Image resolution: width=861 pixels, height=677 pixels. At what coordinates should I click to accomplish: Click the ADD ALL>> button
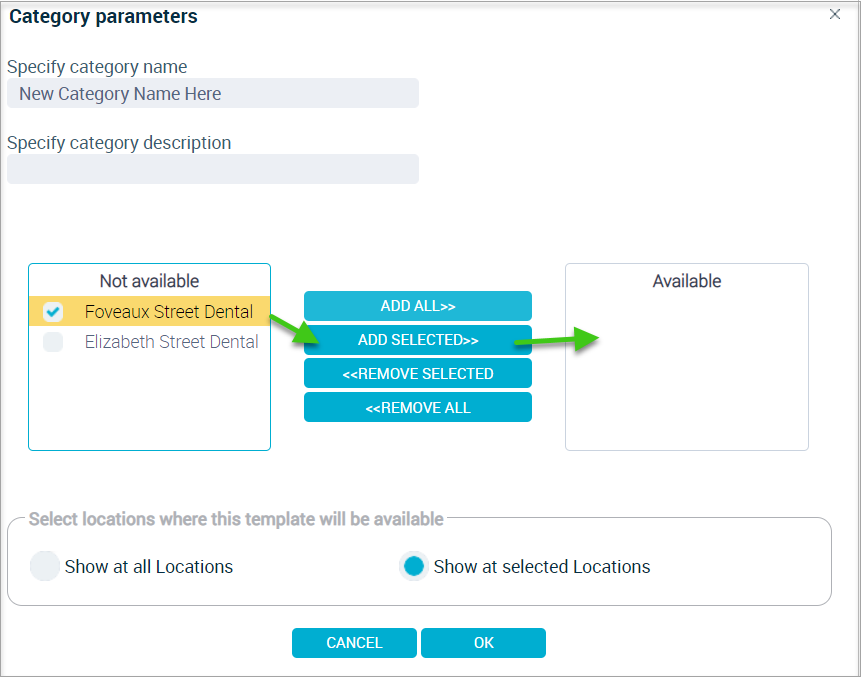pyautogui.click(x=418, y=306)
